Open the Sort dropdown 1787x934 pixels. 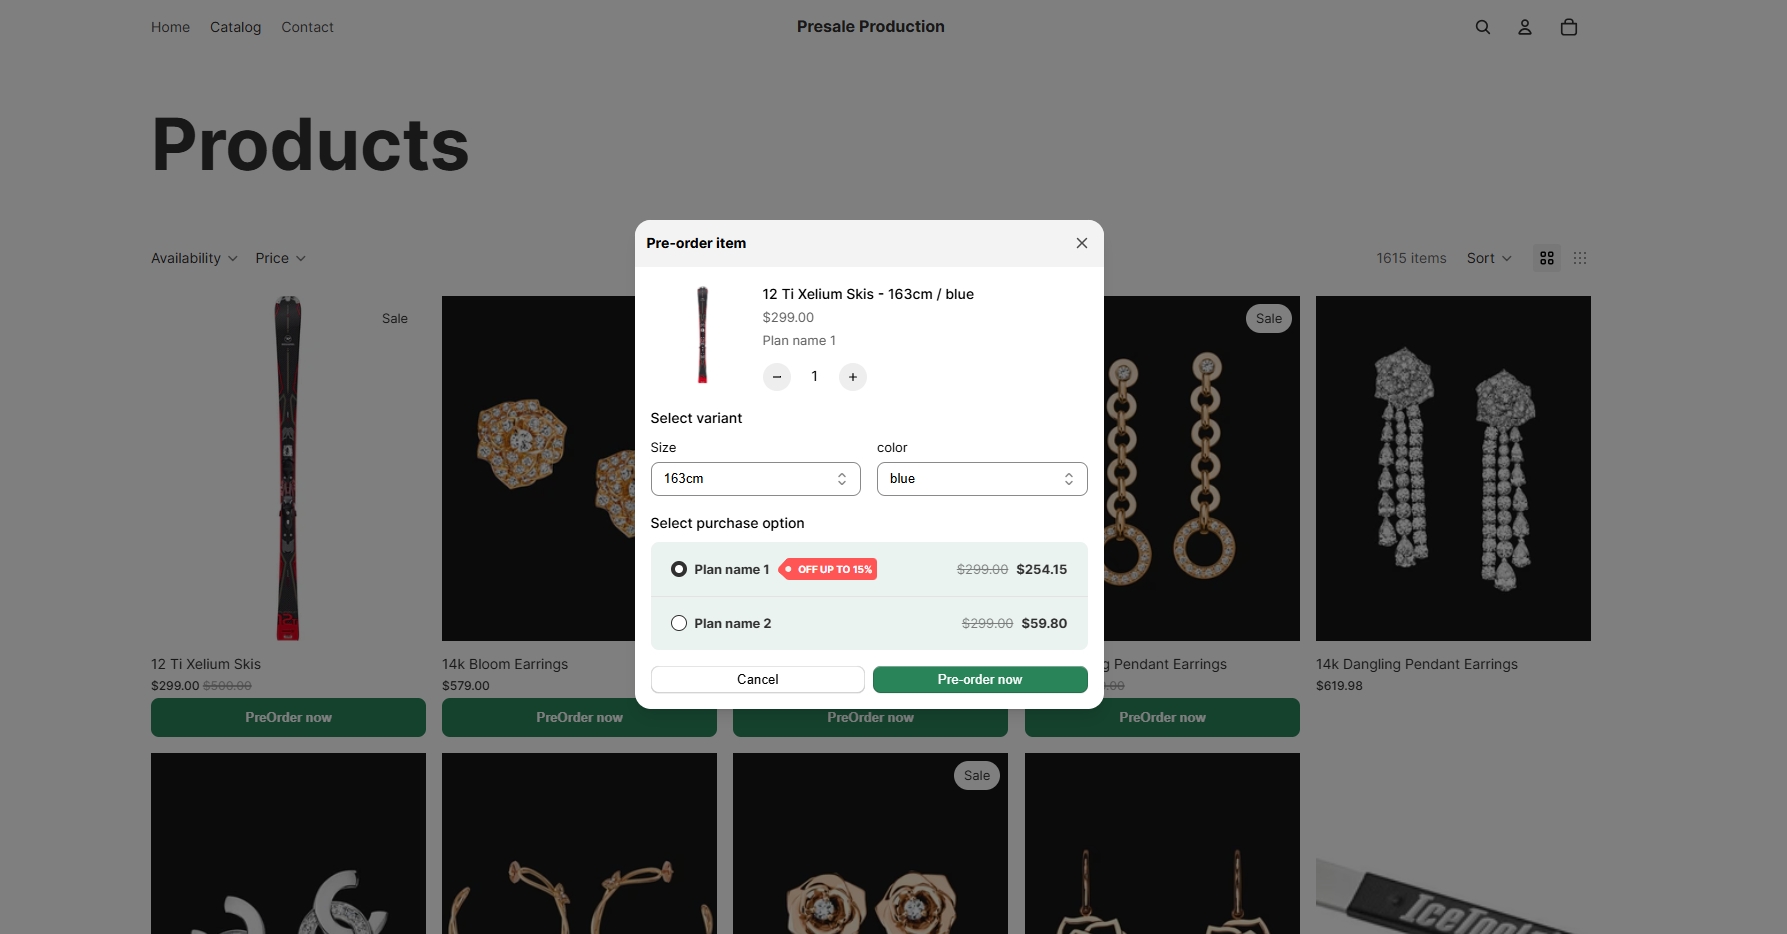(1489, 258)
